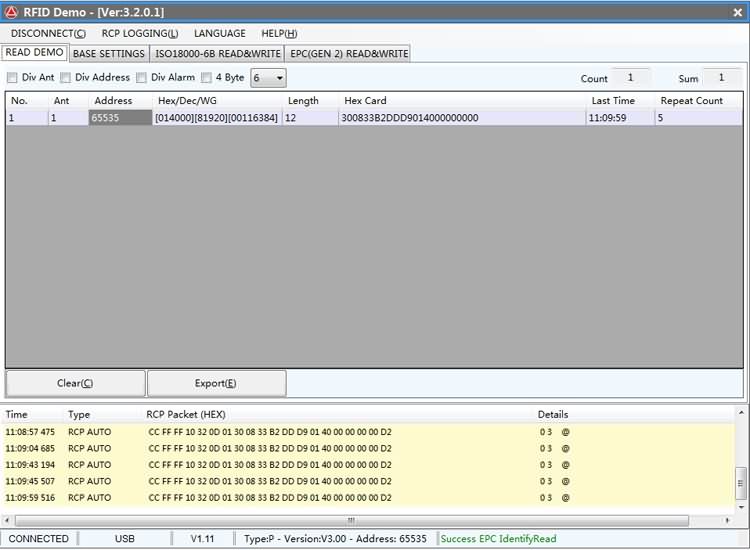Click the vertical log scrollbar thumb
Image resolution: width=750 pixels, height=550 pixels.
pyautogui.click(x=740, y=484)
